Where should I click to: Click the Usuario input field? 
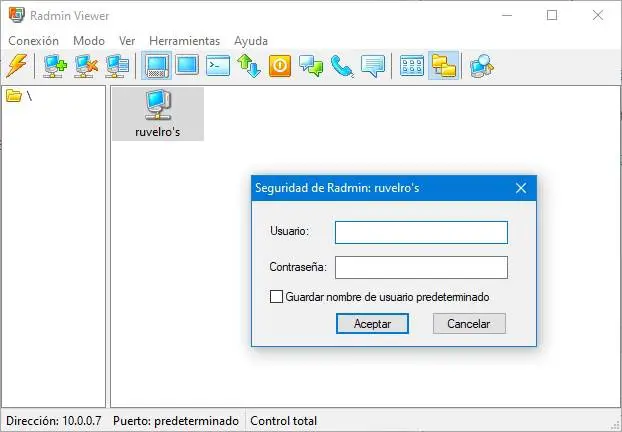(x=421, y=232)
